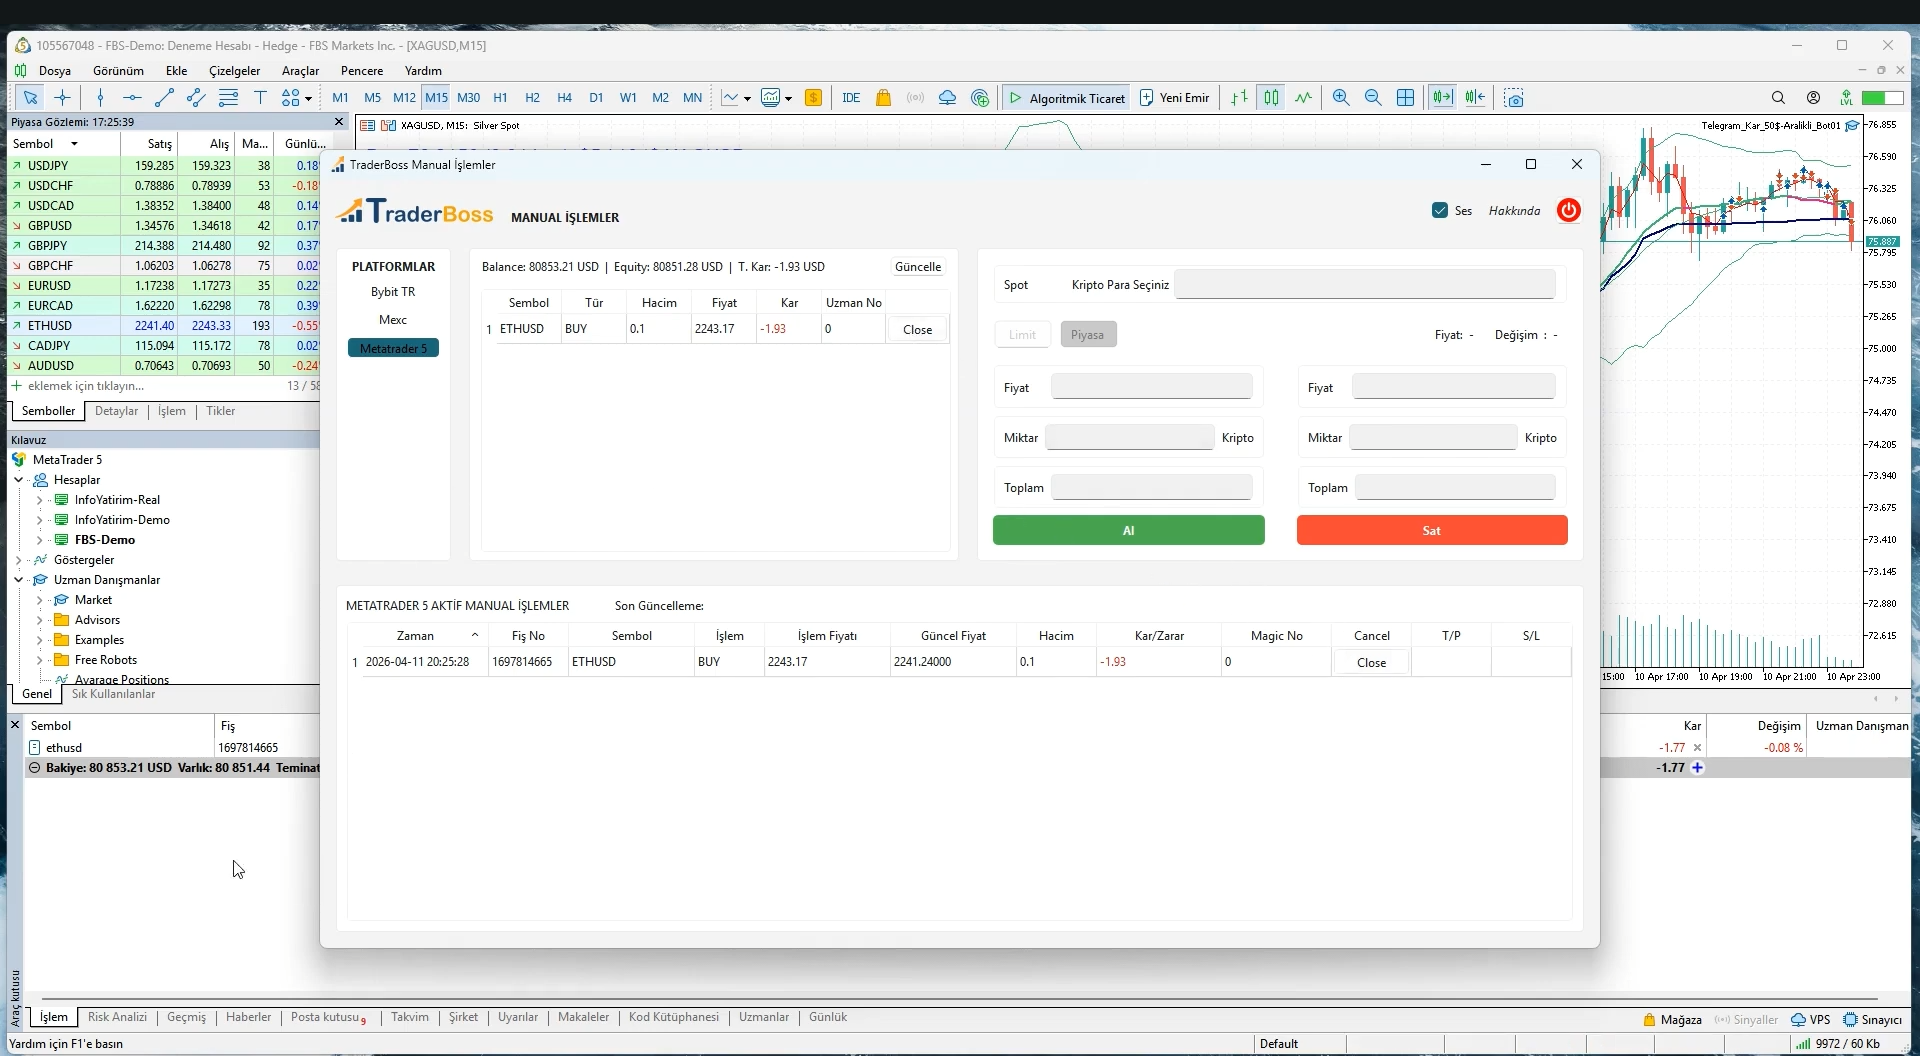1920x1056 pixels.
Task: Open the indicators list dropdown
Action: pos(776,97)
